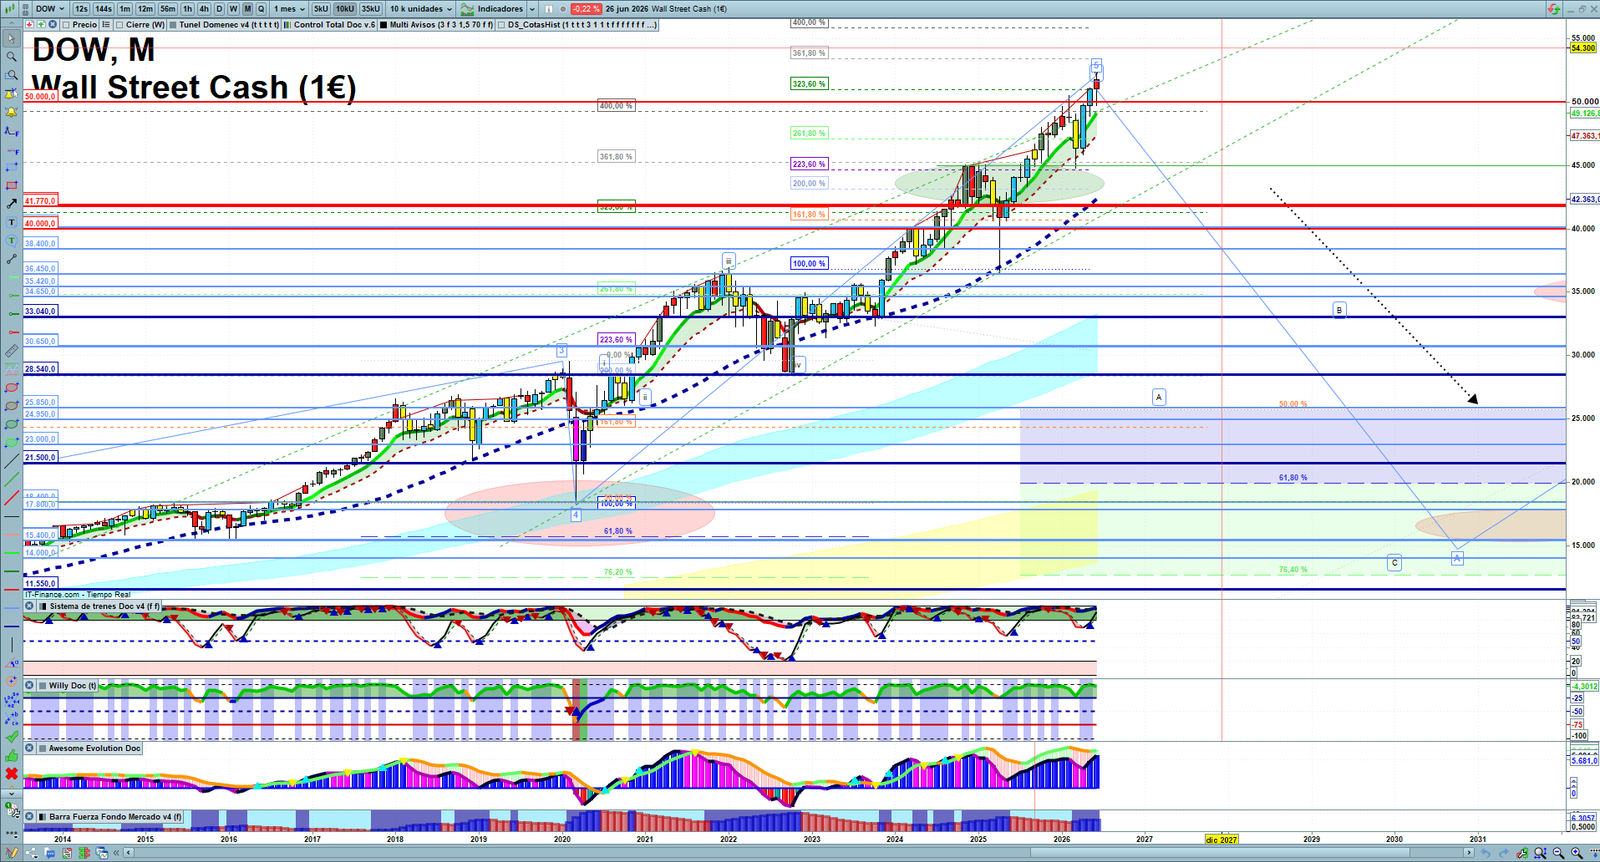Screen dimensions: 1600x862
Task: Click the chat bubble icon in bottom toolbar
Action: click(x=50, y=853)
